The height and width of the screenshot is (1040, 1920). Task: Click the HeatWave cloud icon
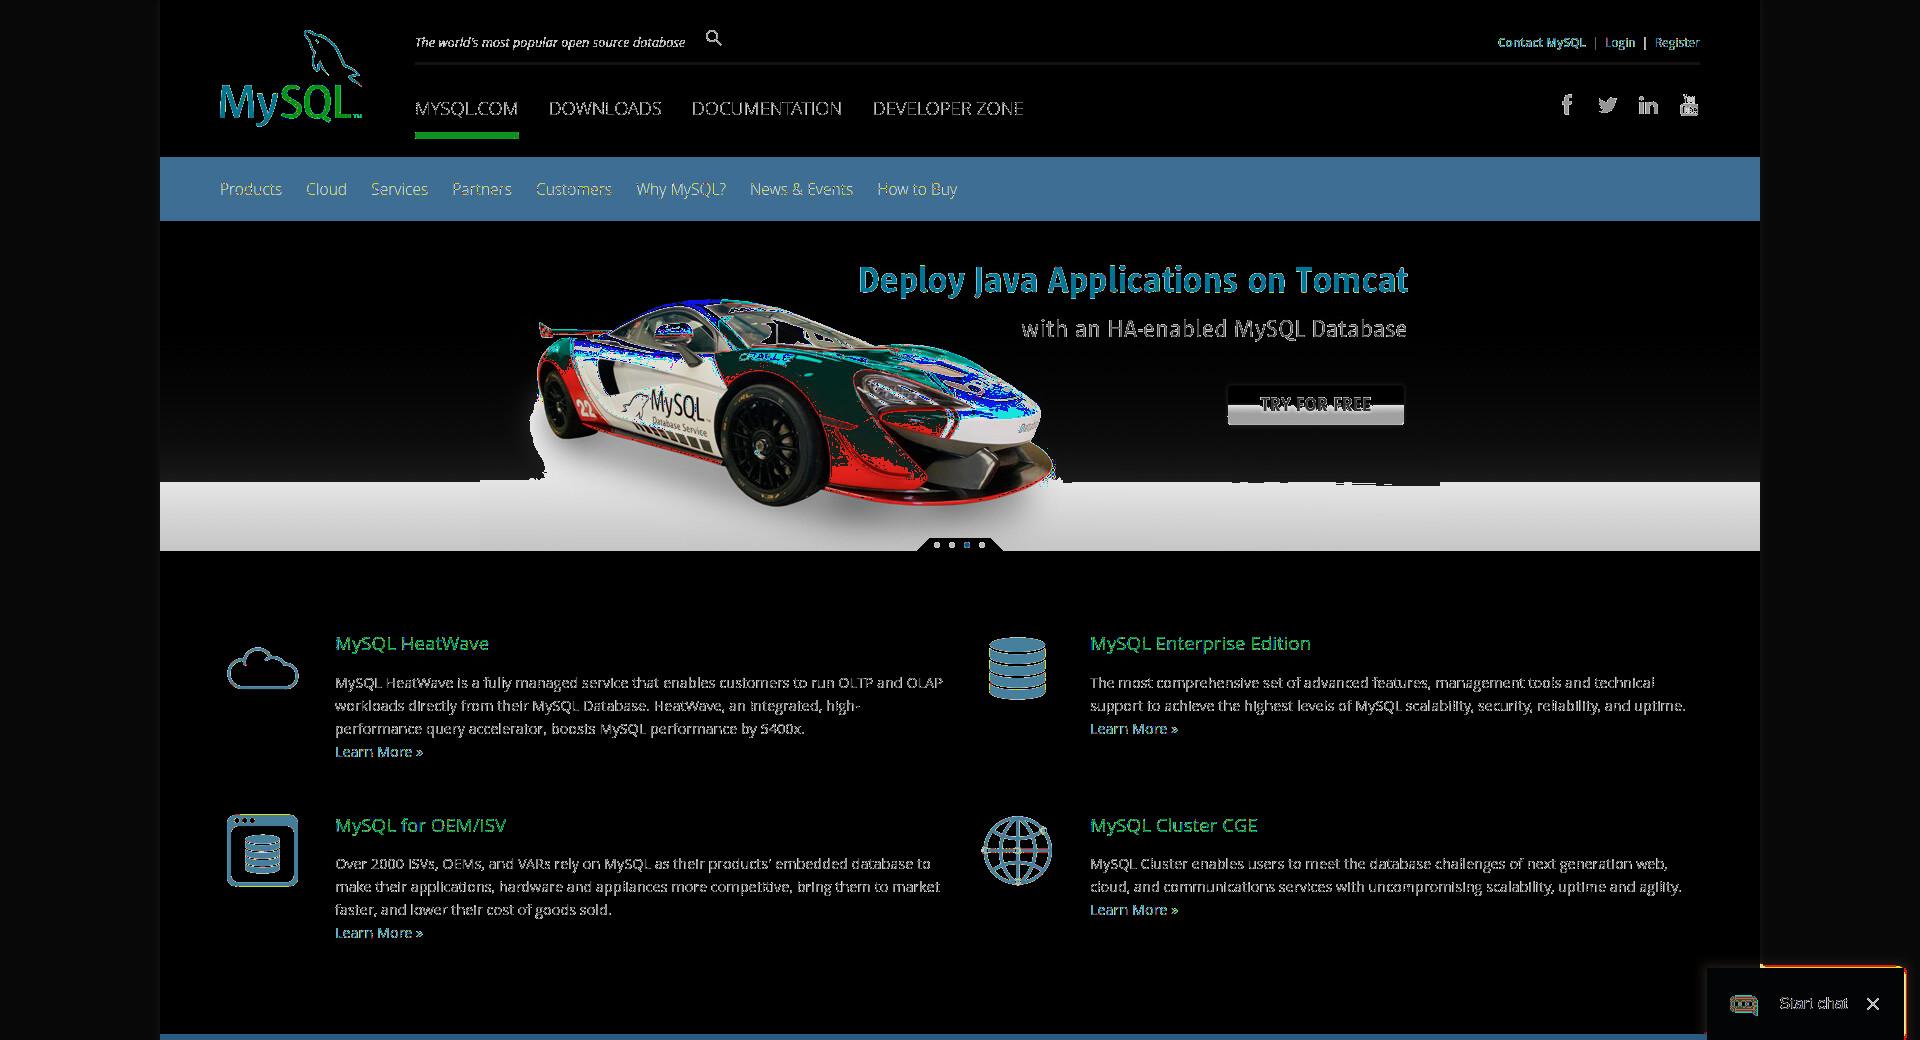[262, 668]
